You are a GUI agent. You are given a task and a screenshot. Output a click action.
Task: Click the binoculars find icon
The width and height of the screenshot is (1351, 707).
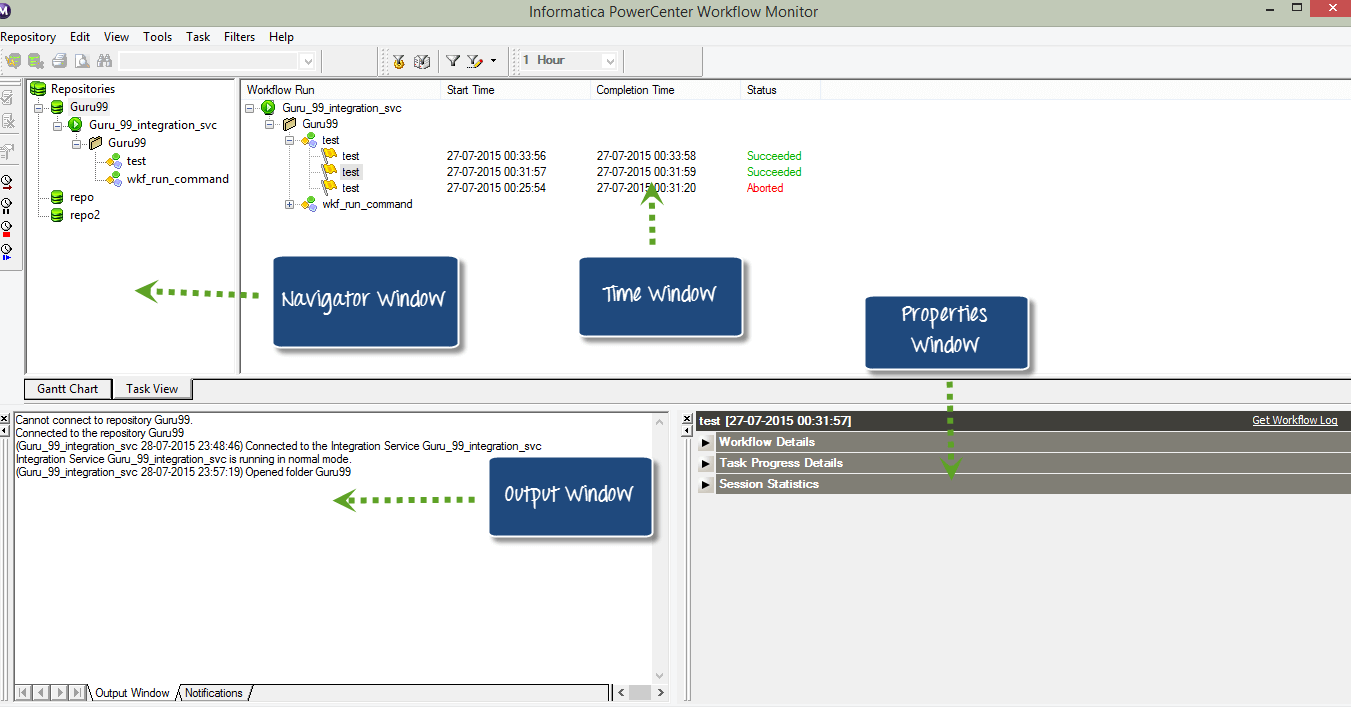[104, 61]
